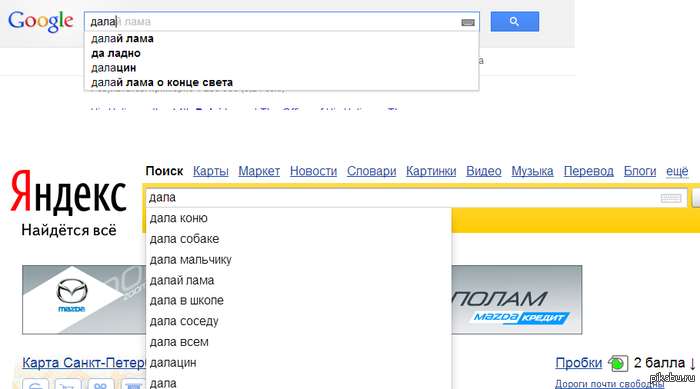700x389 pixels.
Task: Click the "2 балла" traffic score
Action: pyautogui.click(x=659, y=363)
